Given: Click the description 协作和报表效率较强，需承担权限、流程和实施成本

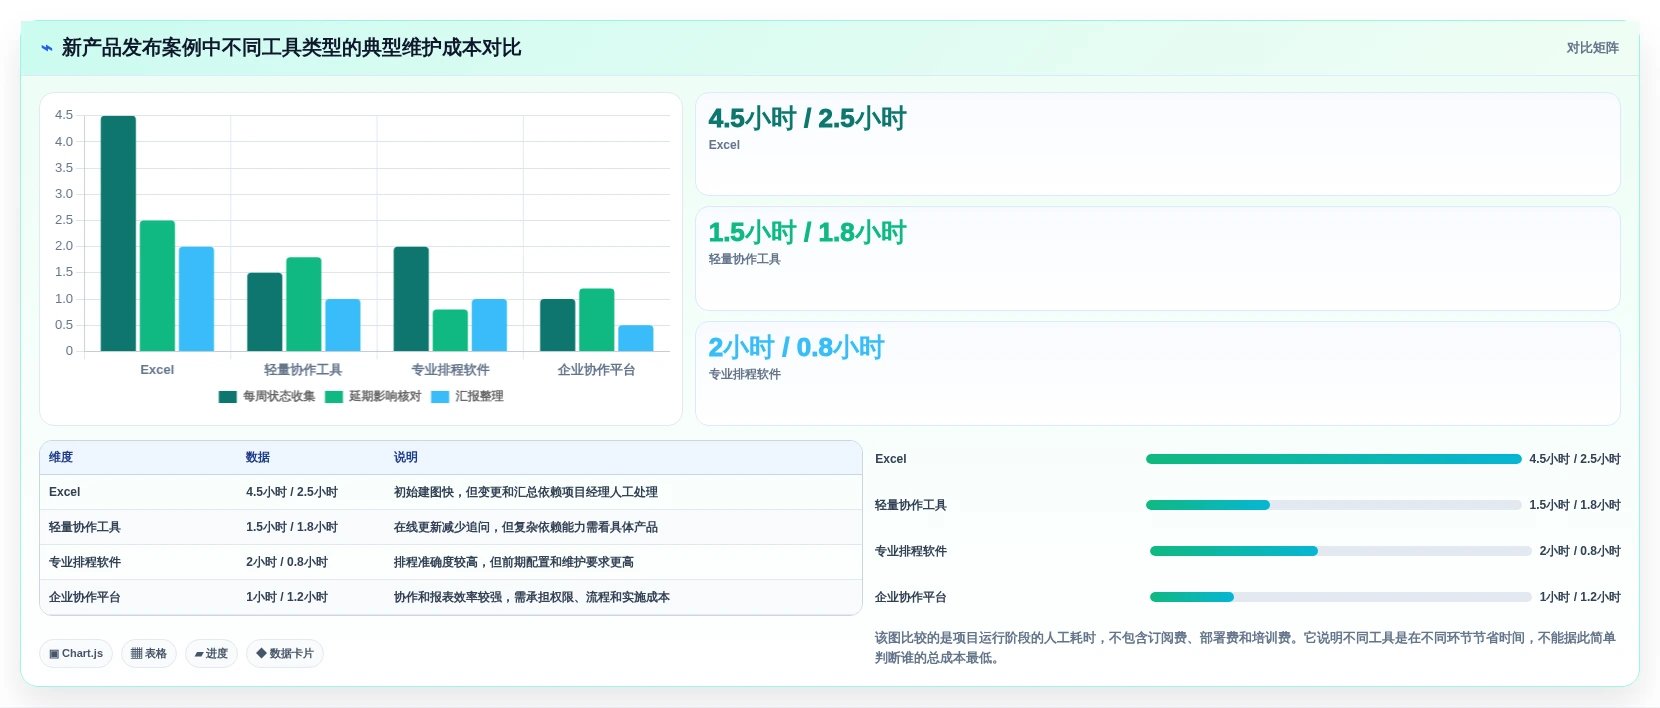Looking at the screenshot, I should (x=532, y=597).
